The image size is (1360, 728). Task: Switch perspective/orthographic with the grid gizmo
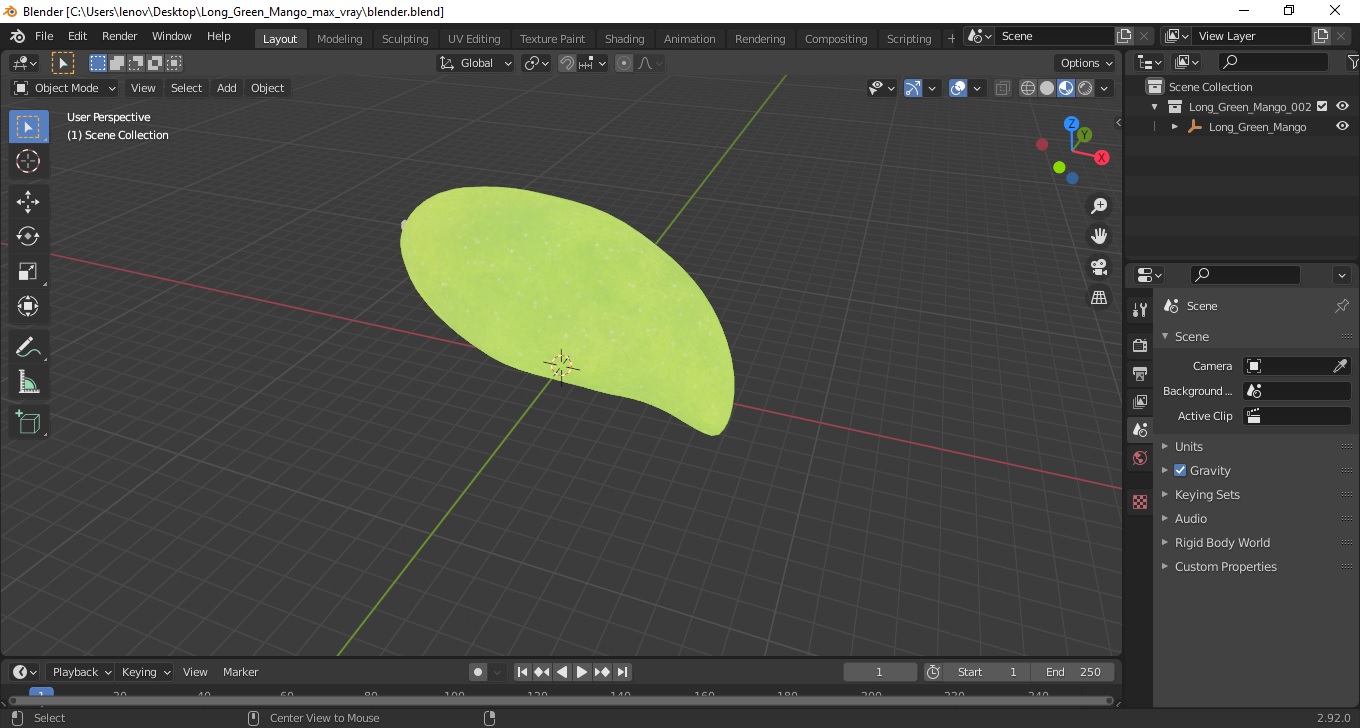(1099, 298)
